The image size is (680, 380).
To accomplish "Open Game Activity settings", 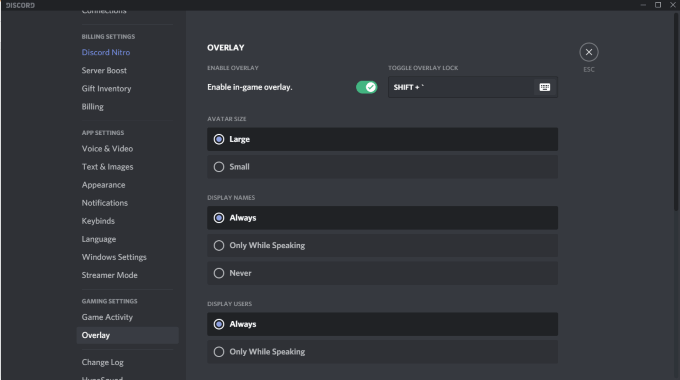I will [x=107, y=317].
